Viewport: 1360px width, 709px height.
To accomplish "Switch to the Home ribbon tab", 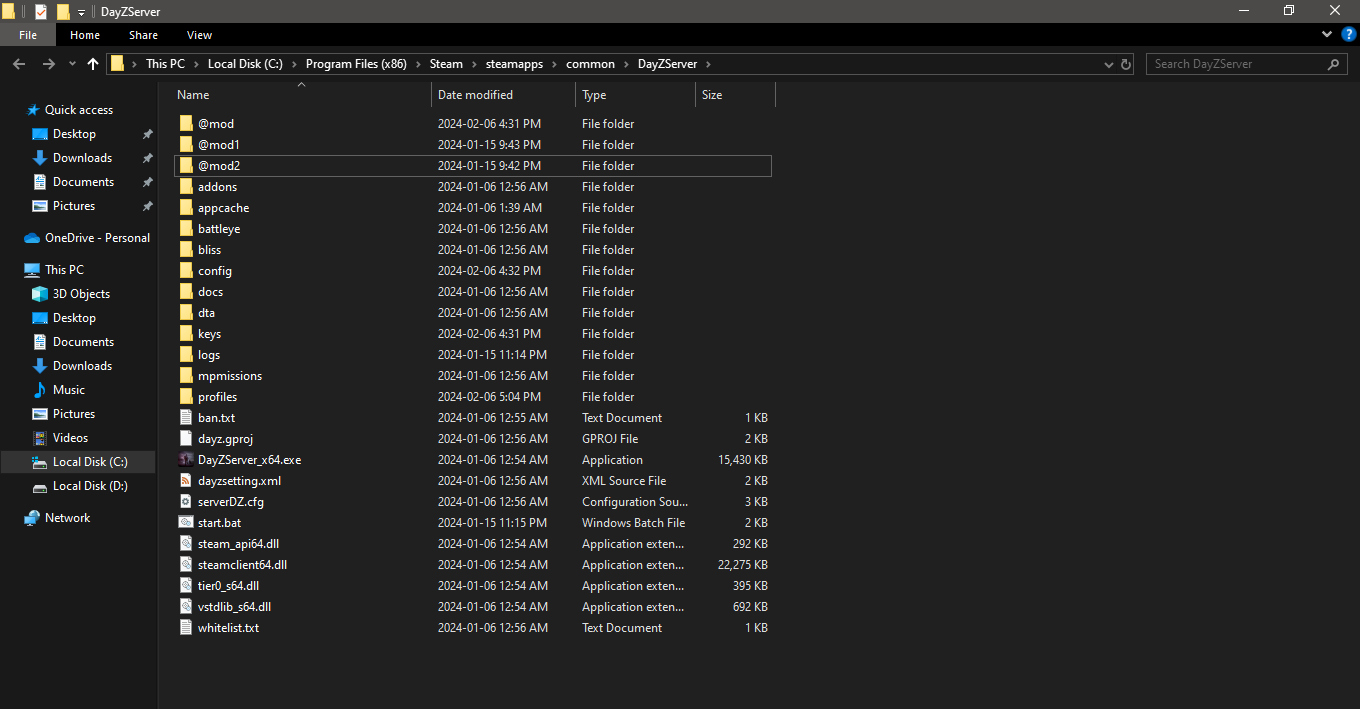I will click(x=85, y=35).
